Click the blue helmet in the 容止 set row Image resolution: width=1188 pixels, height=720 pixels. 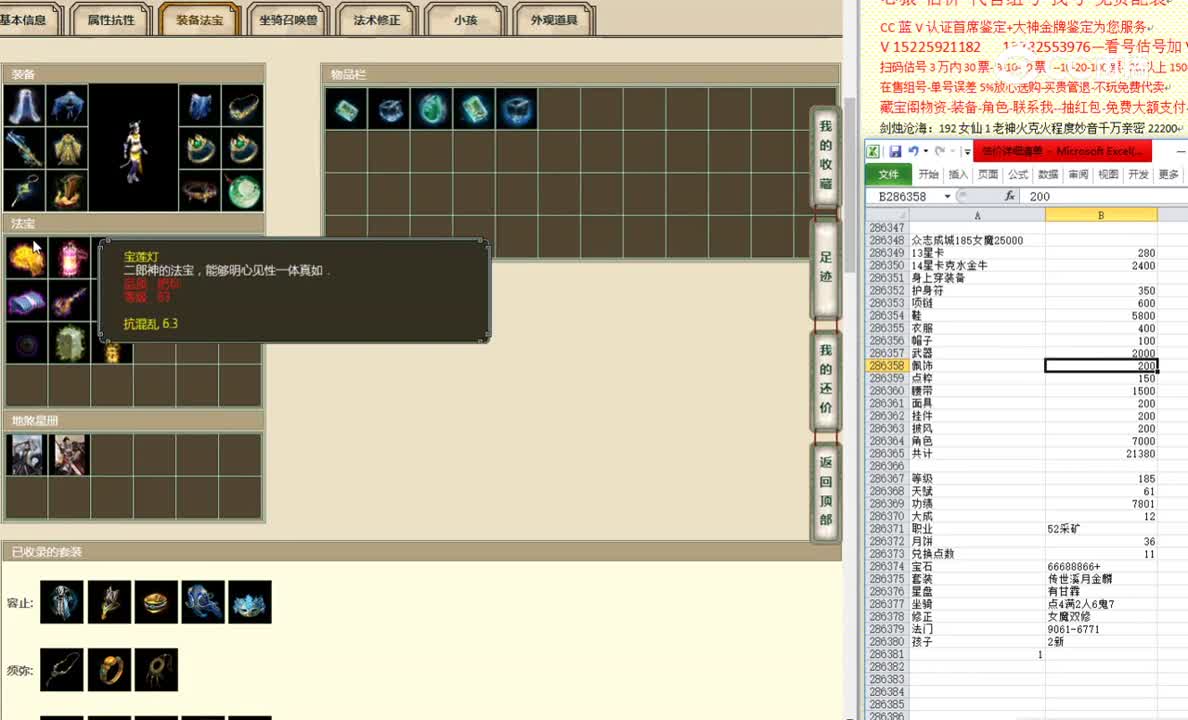[x=203, y=603]
